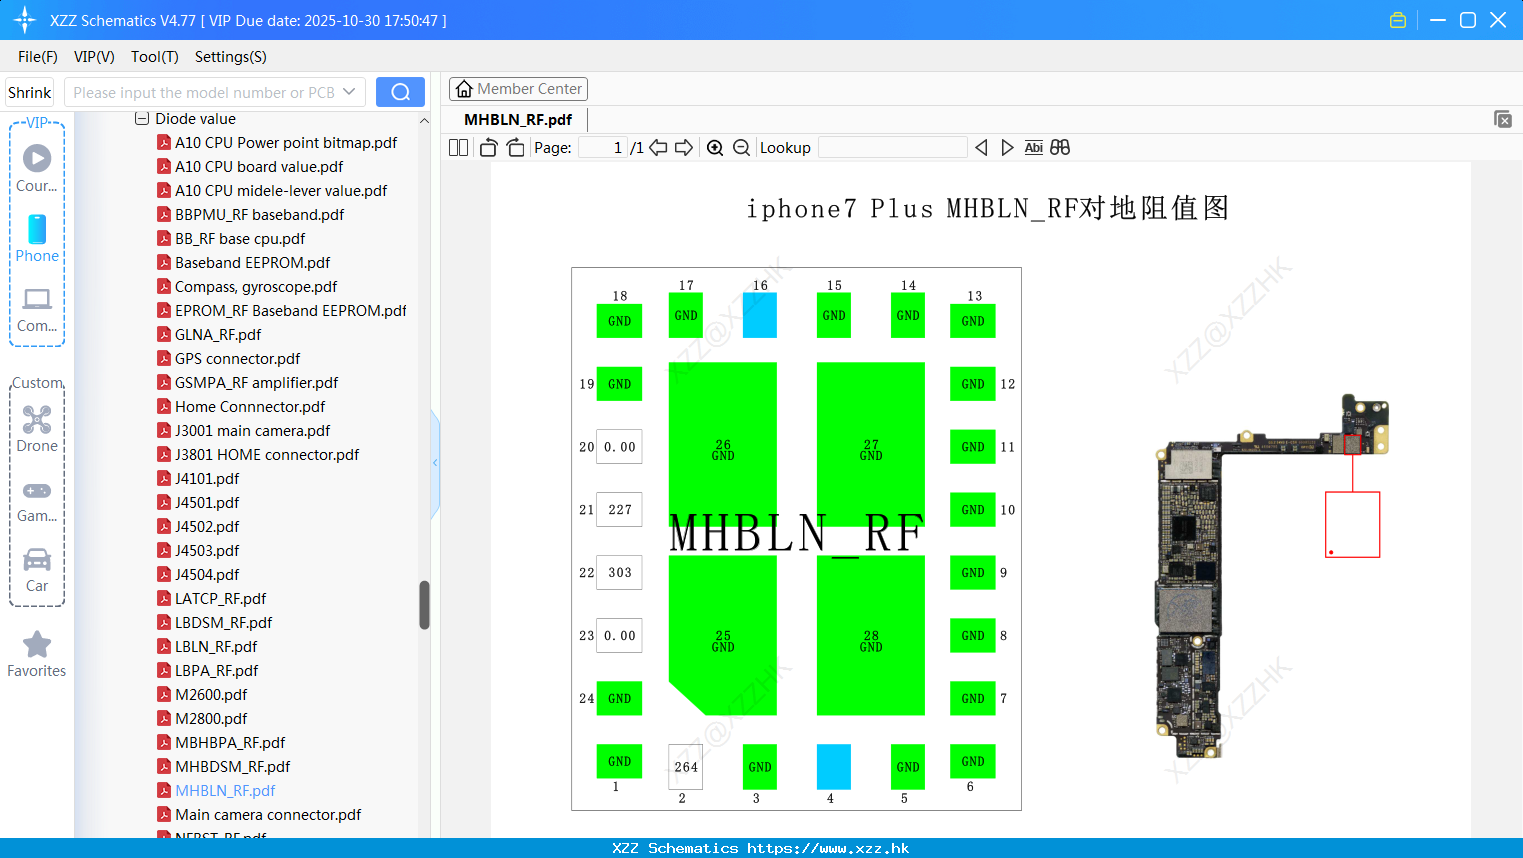The width and height of the screenshot is (1523, 858).
Task: Click the Page number field
Action: [x=602, y=148]
